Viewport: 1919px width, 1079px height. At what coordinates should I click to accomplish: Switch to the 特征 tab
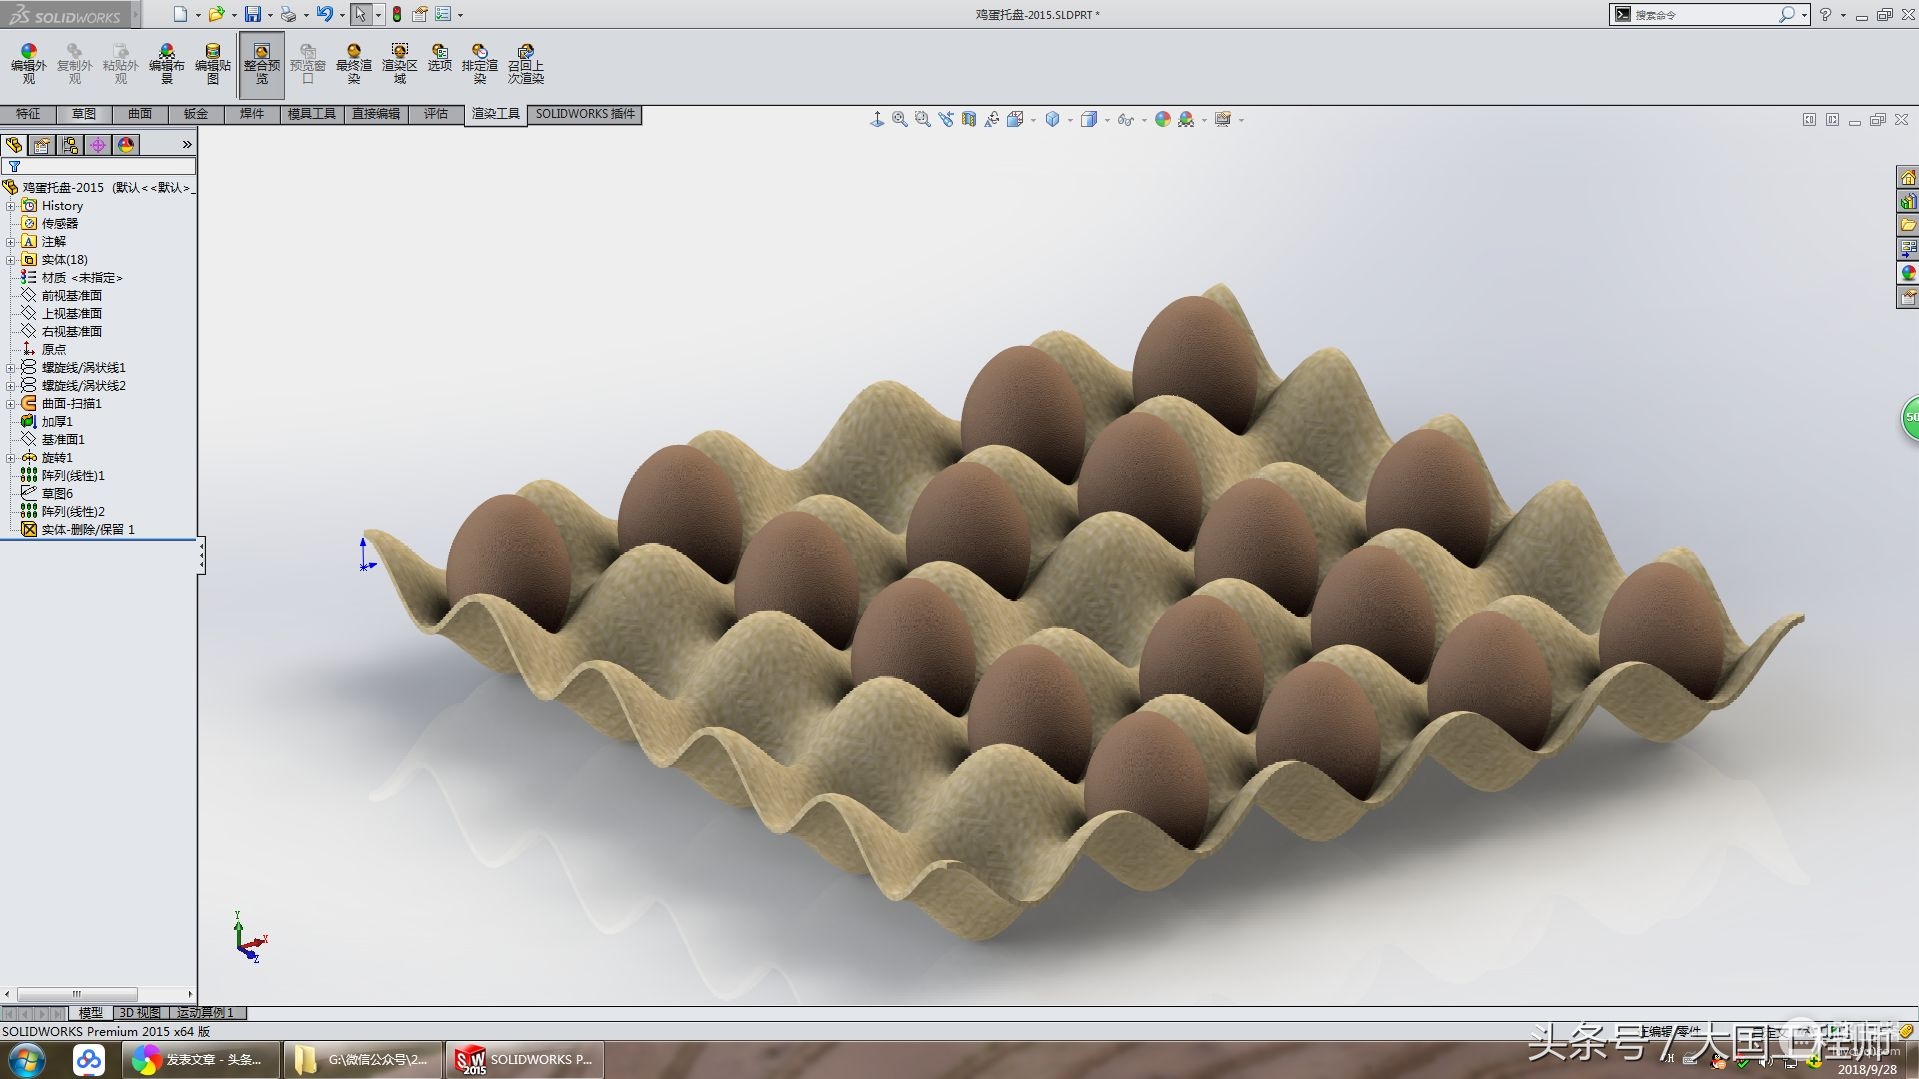(x=28, y=114)
